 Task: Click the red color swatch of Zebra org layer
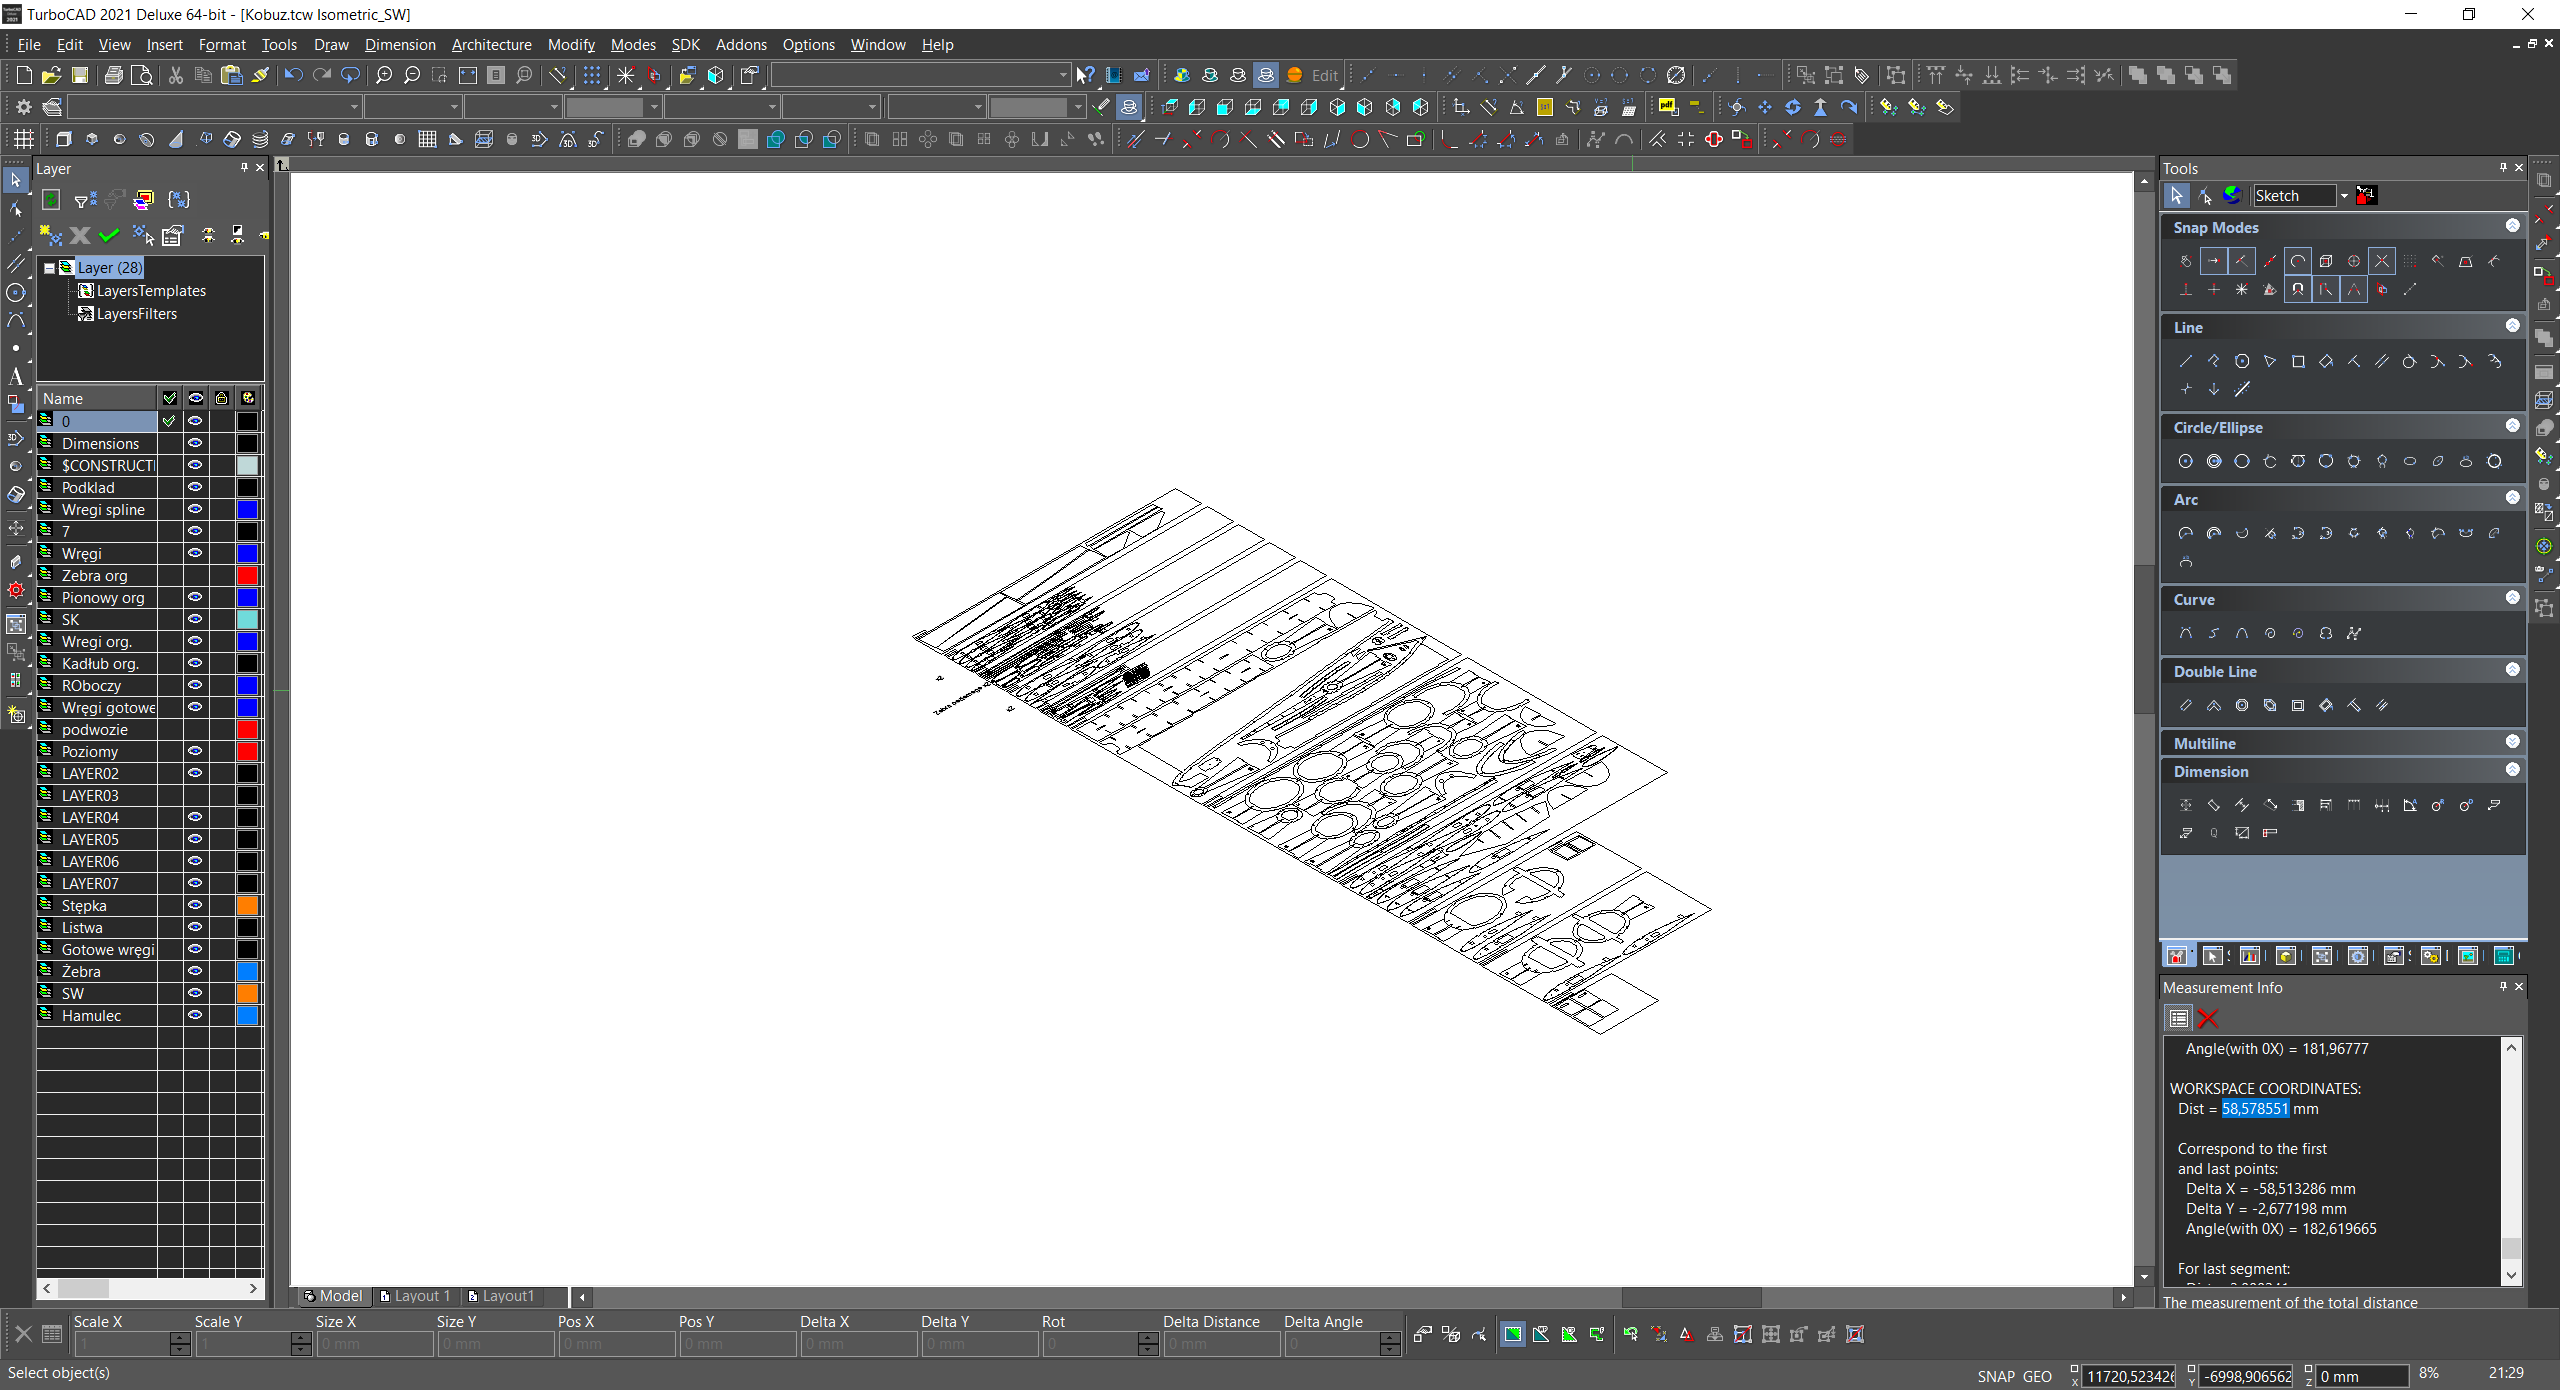tap(247, 575)
